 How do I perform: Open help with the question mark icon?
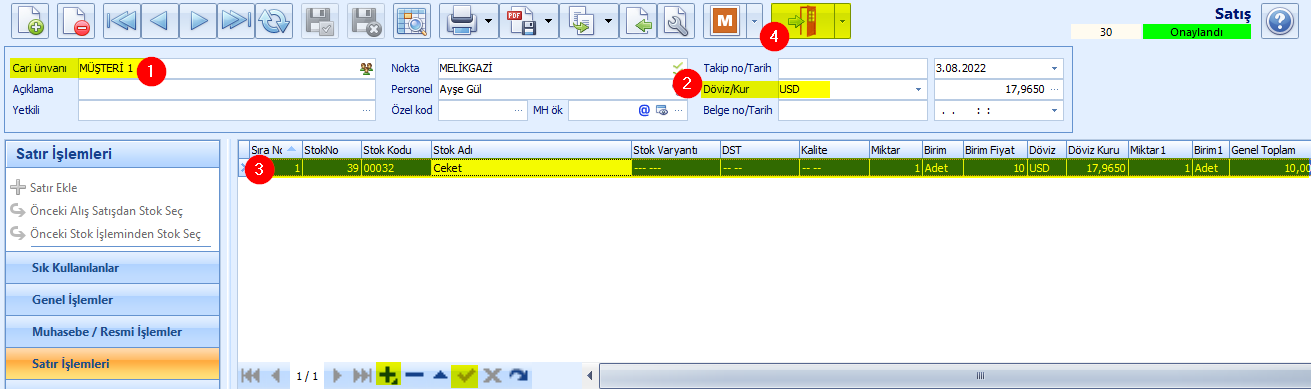click(1279, 21)
